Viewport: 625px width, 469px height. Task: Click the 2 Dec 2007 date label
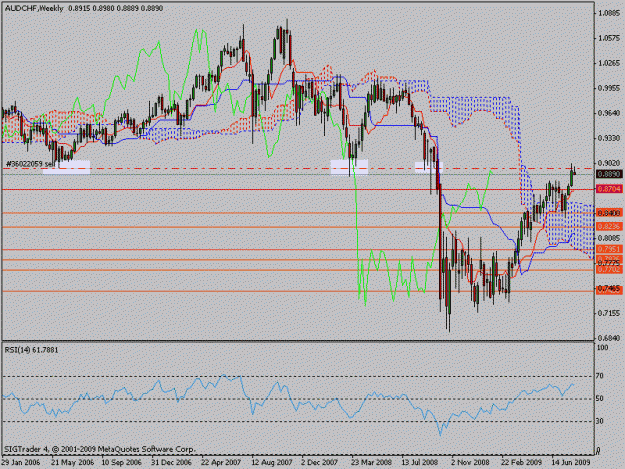320,463
